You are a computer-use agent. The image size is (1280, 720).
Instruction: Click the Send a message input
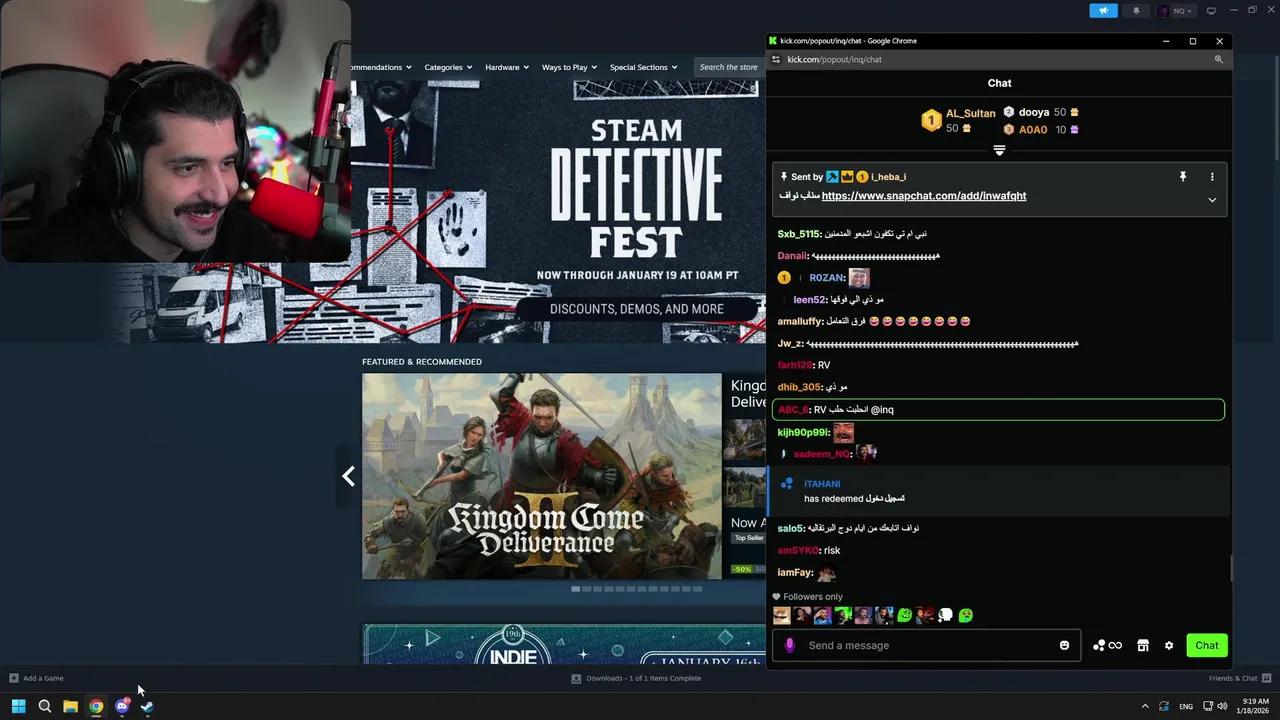pyautogui.click(x=928, y=645)
